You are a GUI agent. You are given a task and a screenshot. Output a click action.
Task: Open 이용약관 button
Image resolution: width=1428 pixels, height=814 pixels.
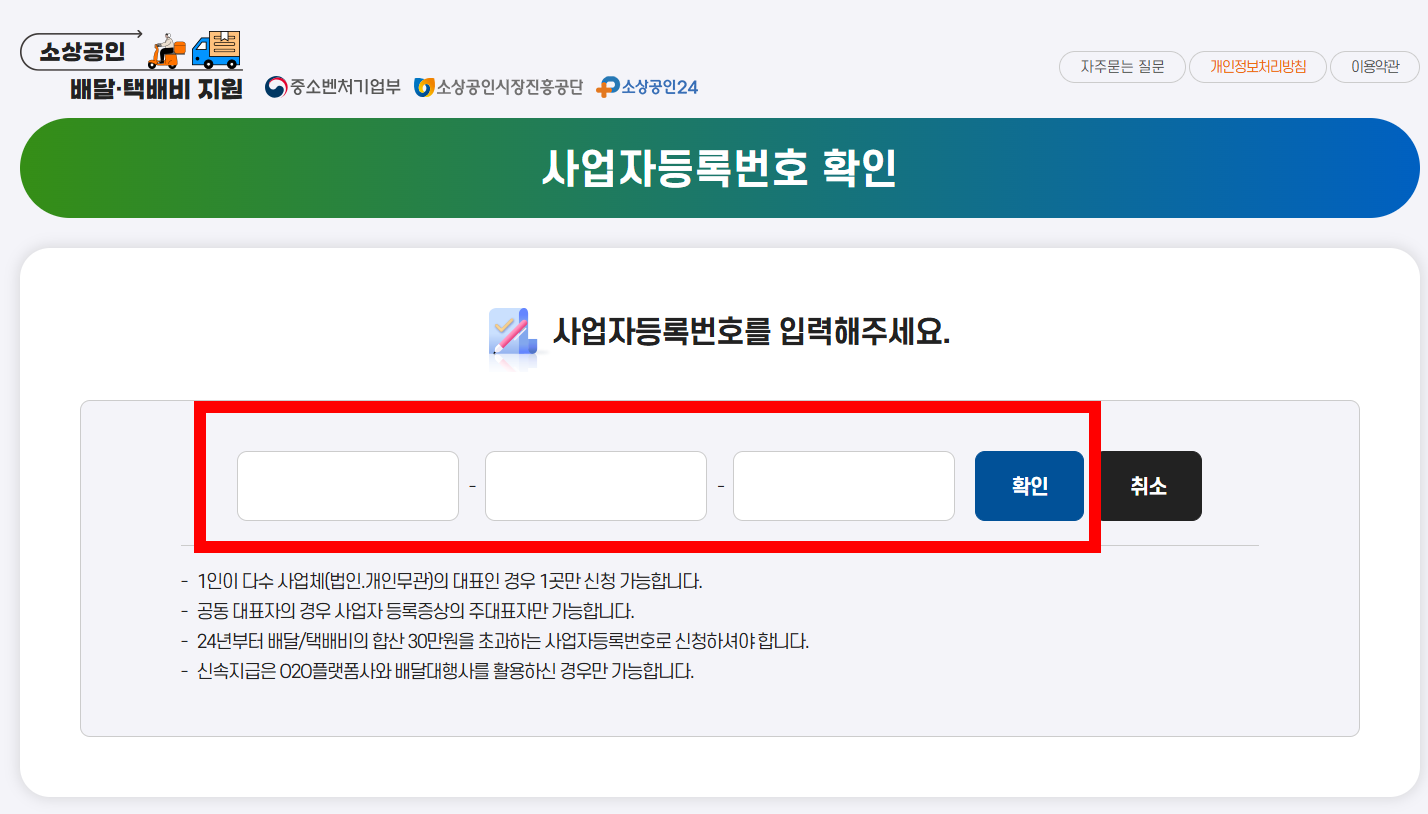pos(1375,67)
